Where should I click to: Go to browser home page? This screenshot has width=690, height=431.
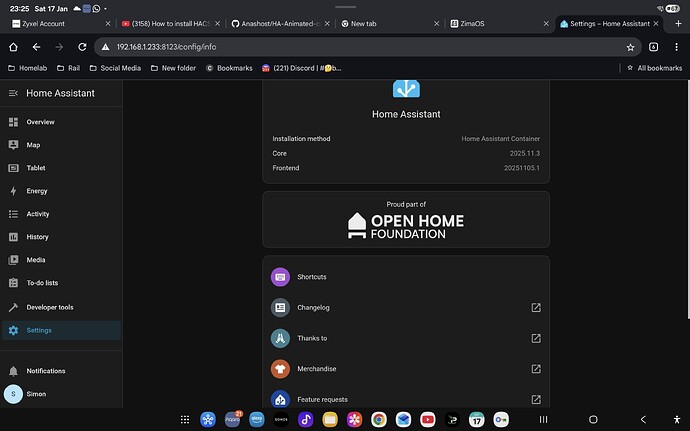(x=13, y=47)
